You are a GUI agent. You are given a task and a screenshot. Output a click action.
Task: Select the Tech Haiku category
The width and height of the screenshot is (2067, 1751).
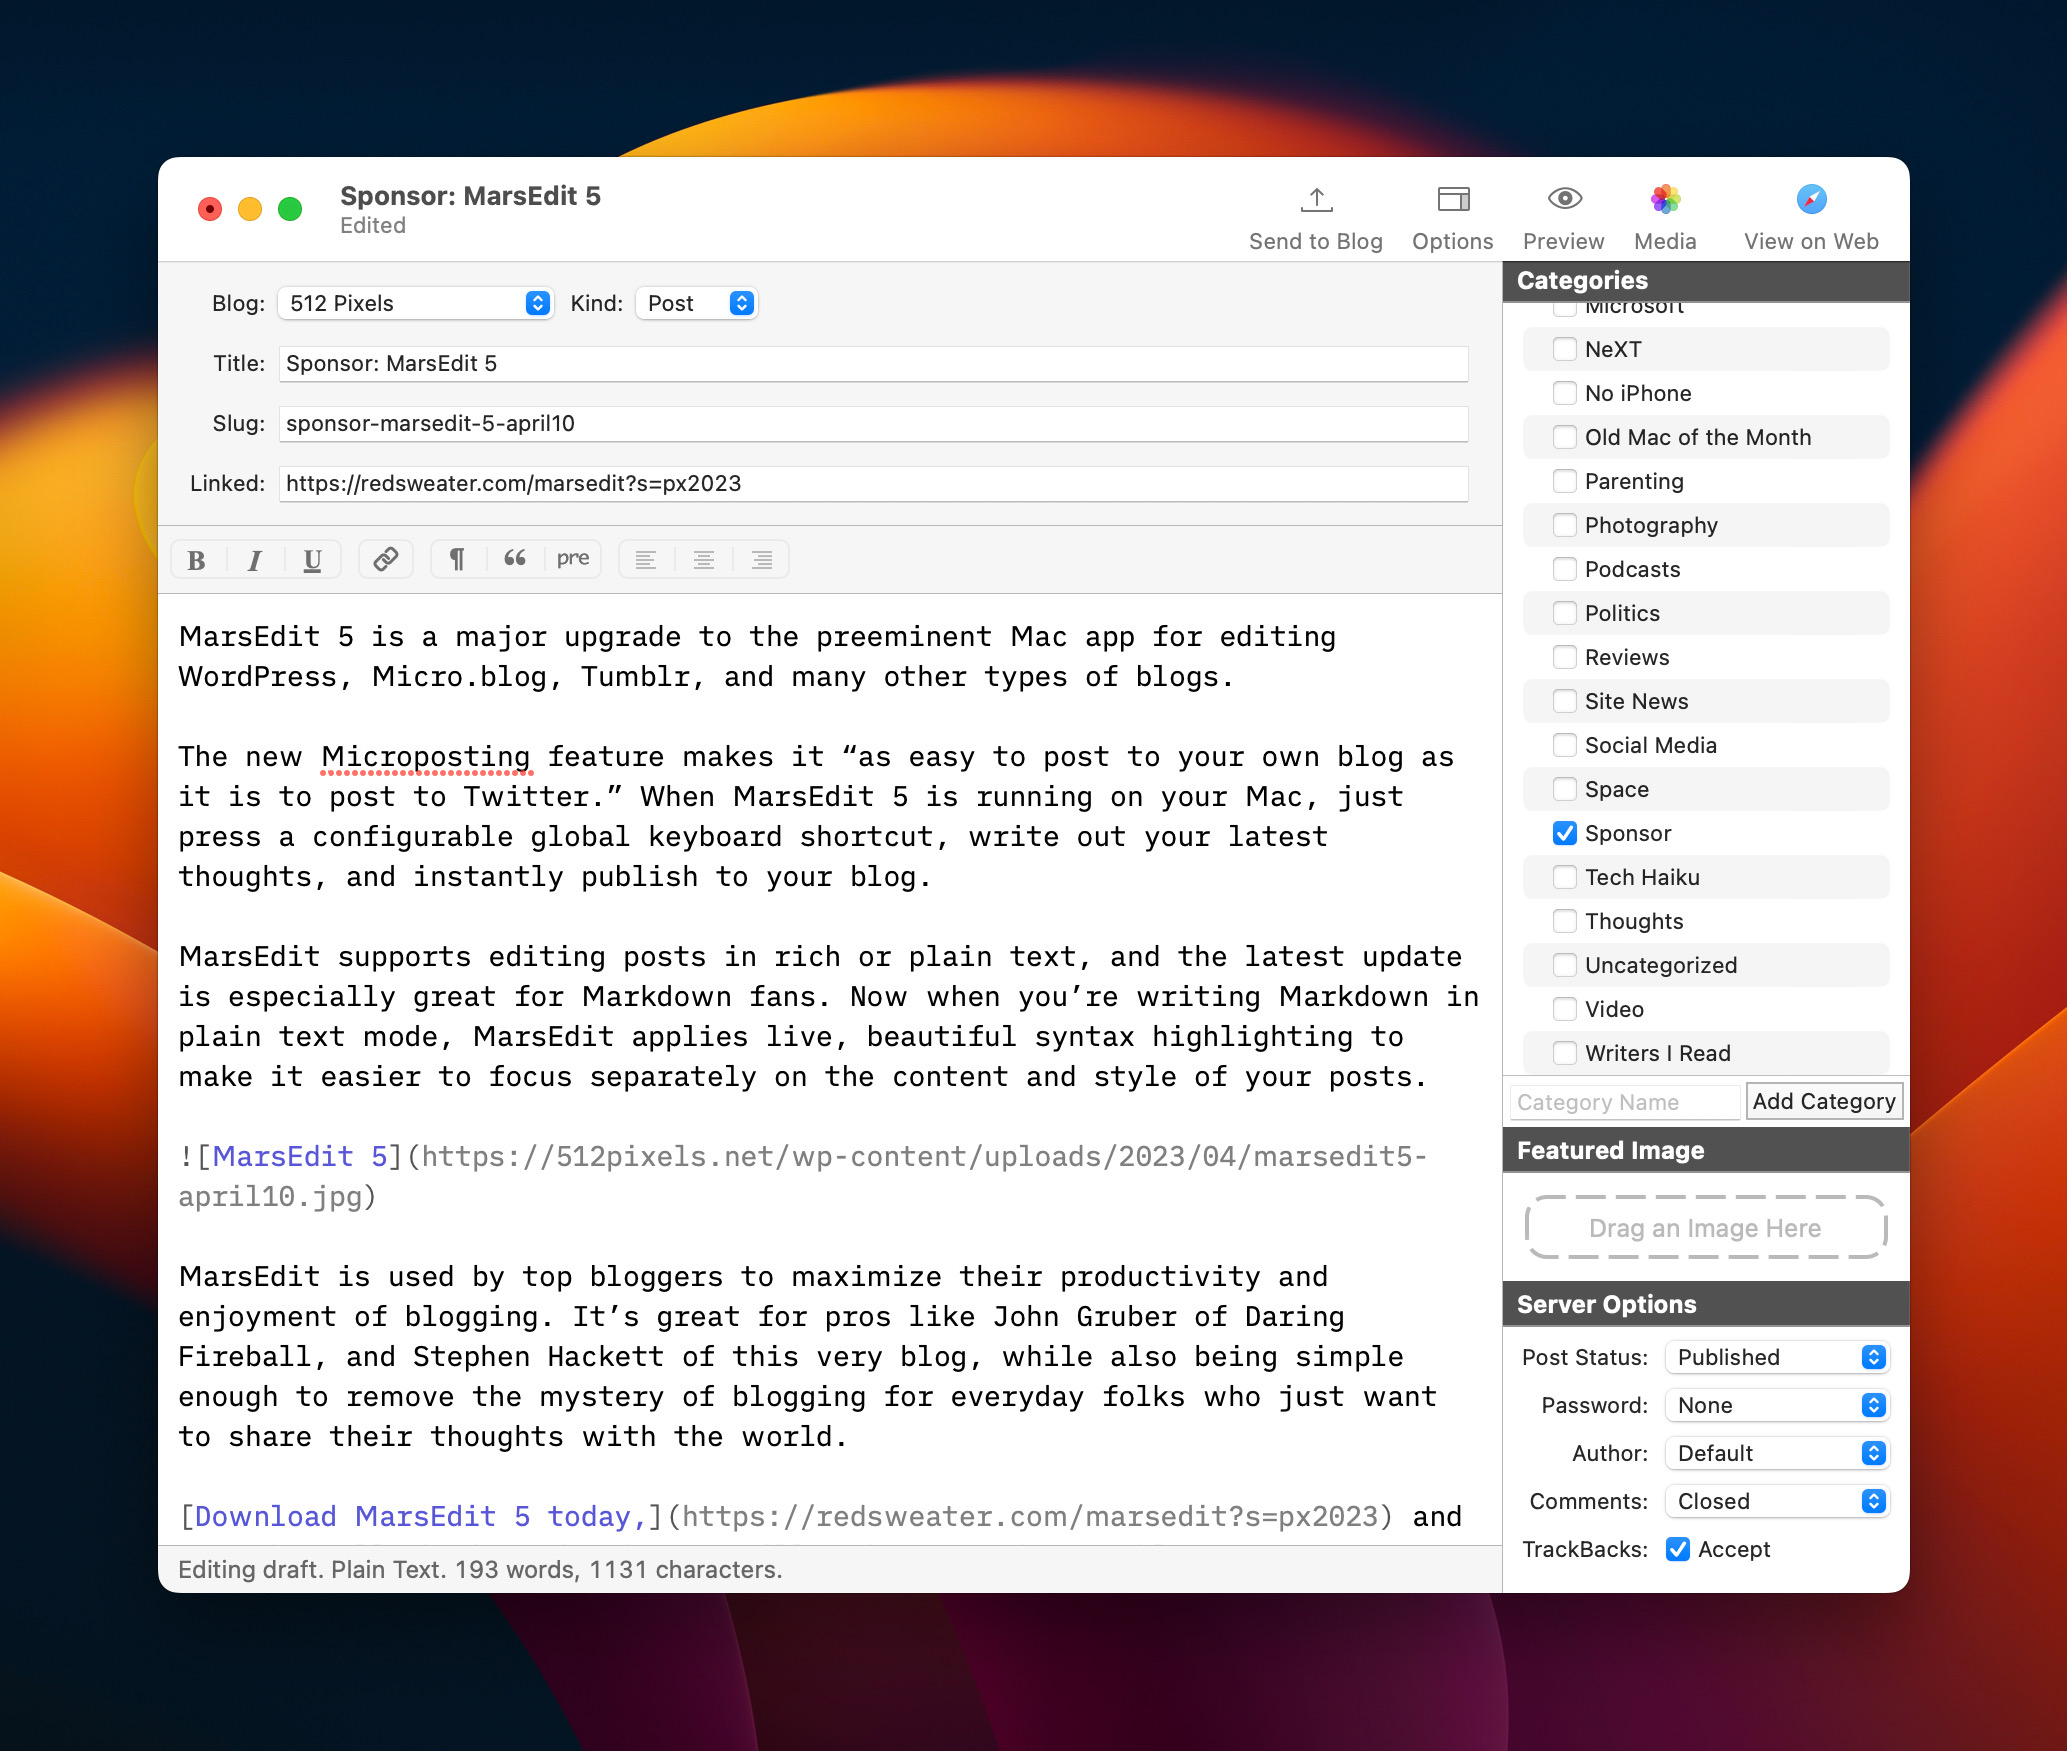coord(1565,877)
